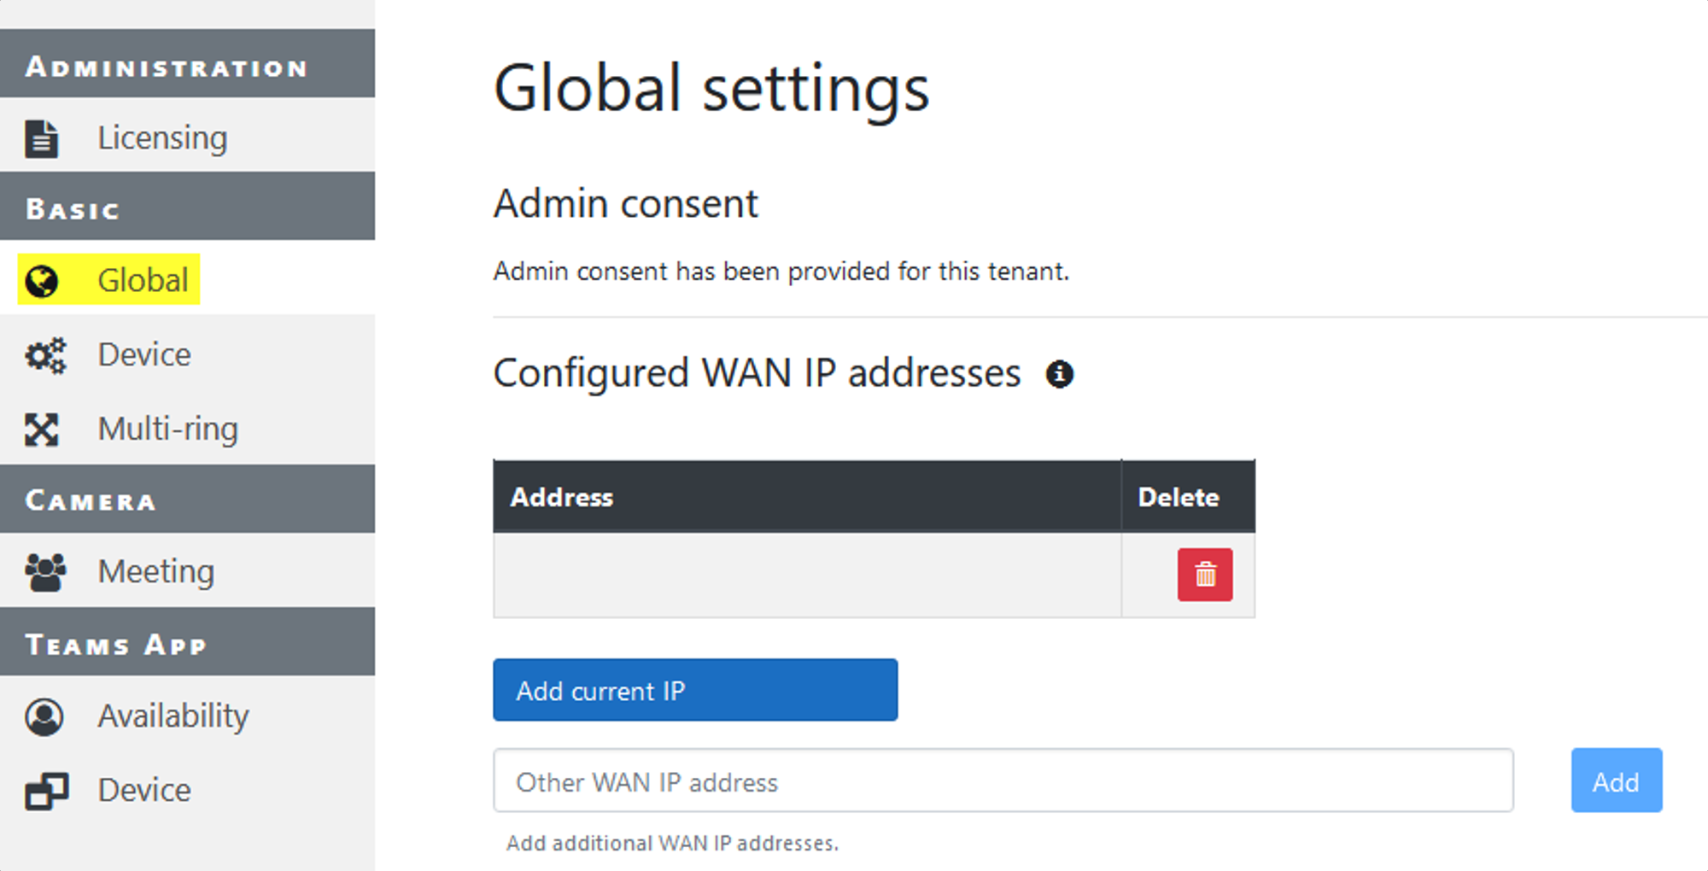Navigate to Availability text label

coord(173,716)
